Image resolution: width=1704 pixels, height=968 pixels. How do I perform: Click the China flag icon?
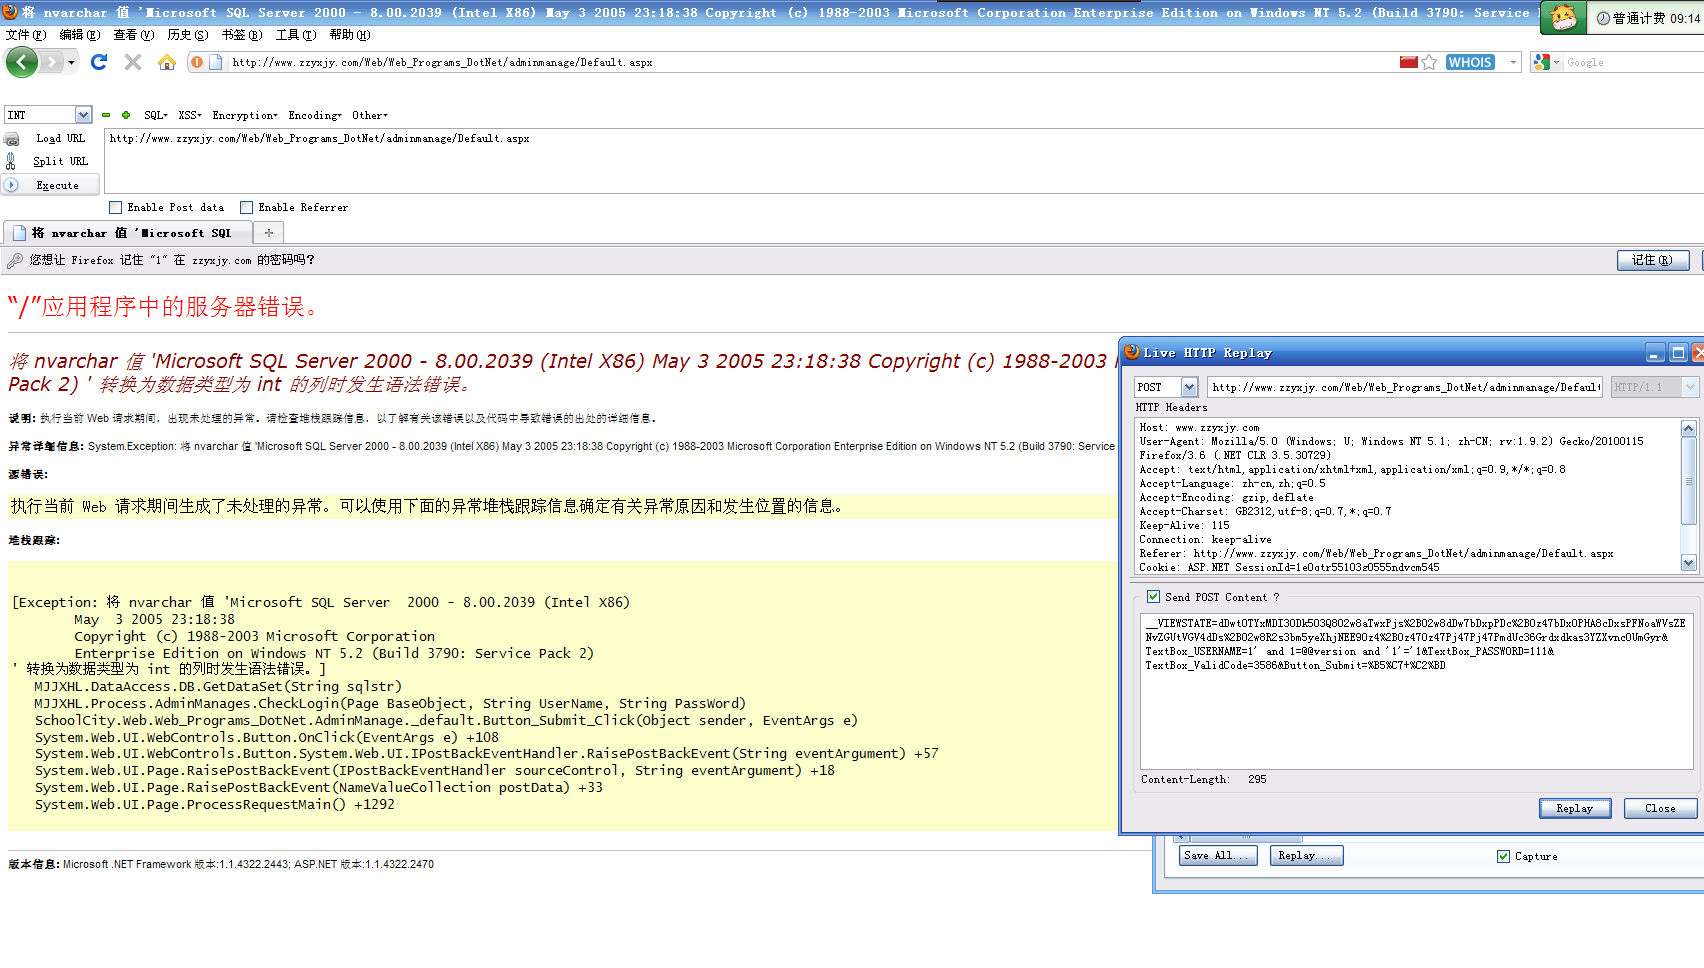coord(1409,62)
